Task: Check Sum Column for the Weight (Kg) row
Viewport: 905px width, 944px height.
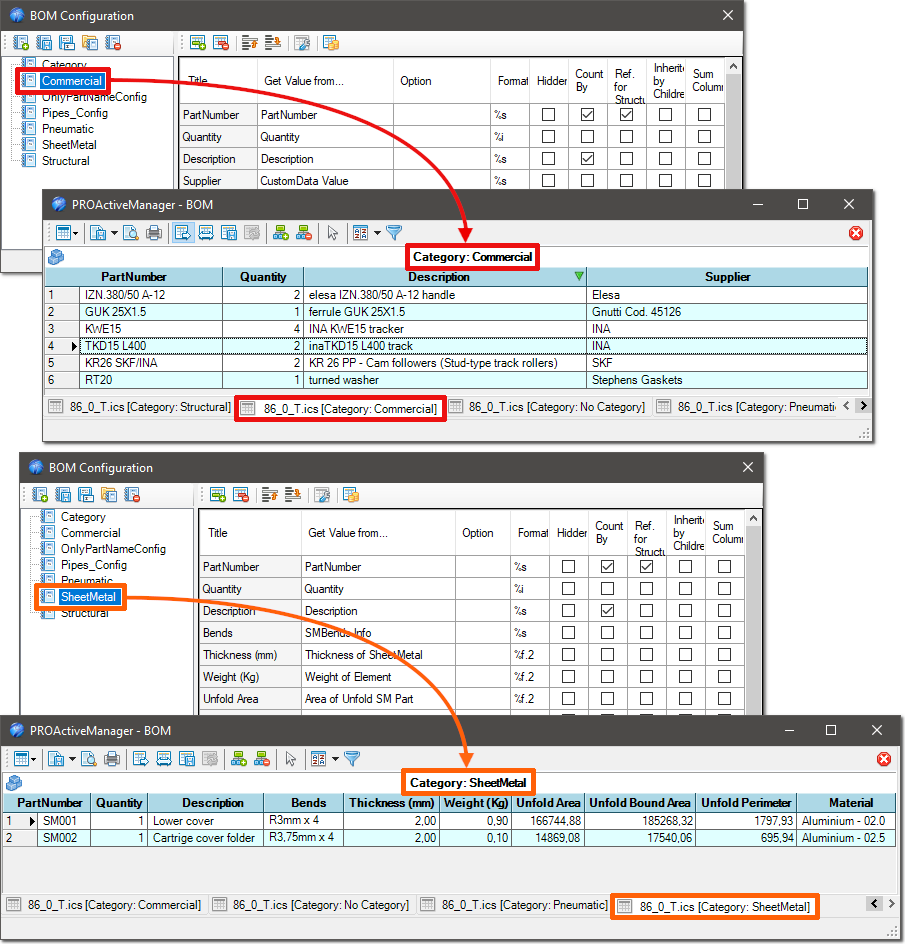Action: coord(724,677)
